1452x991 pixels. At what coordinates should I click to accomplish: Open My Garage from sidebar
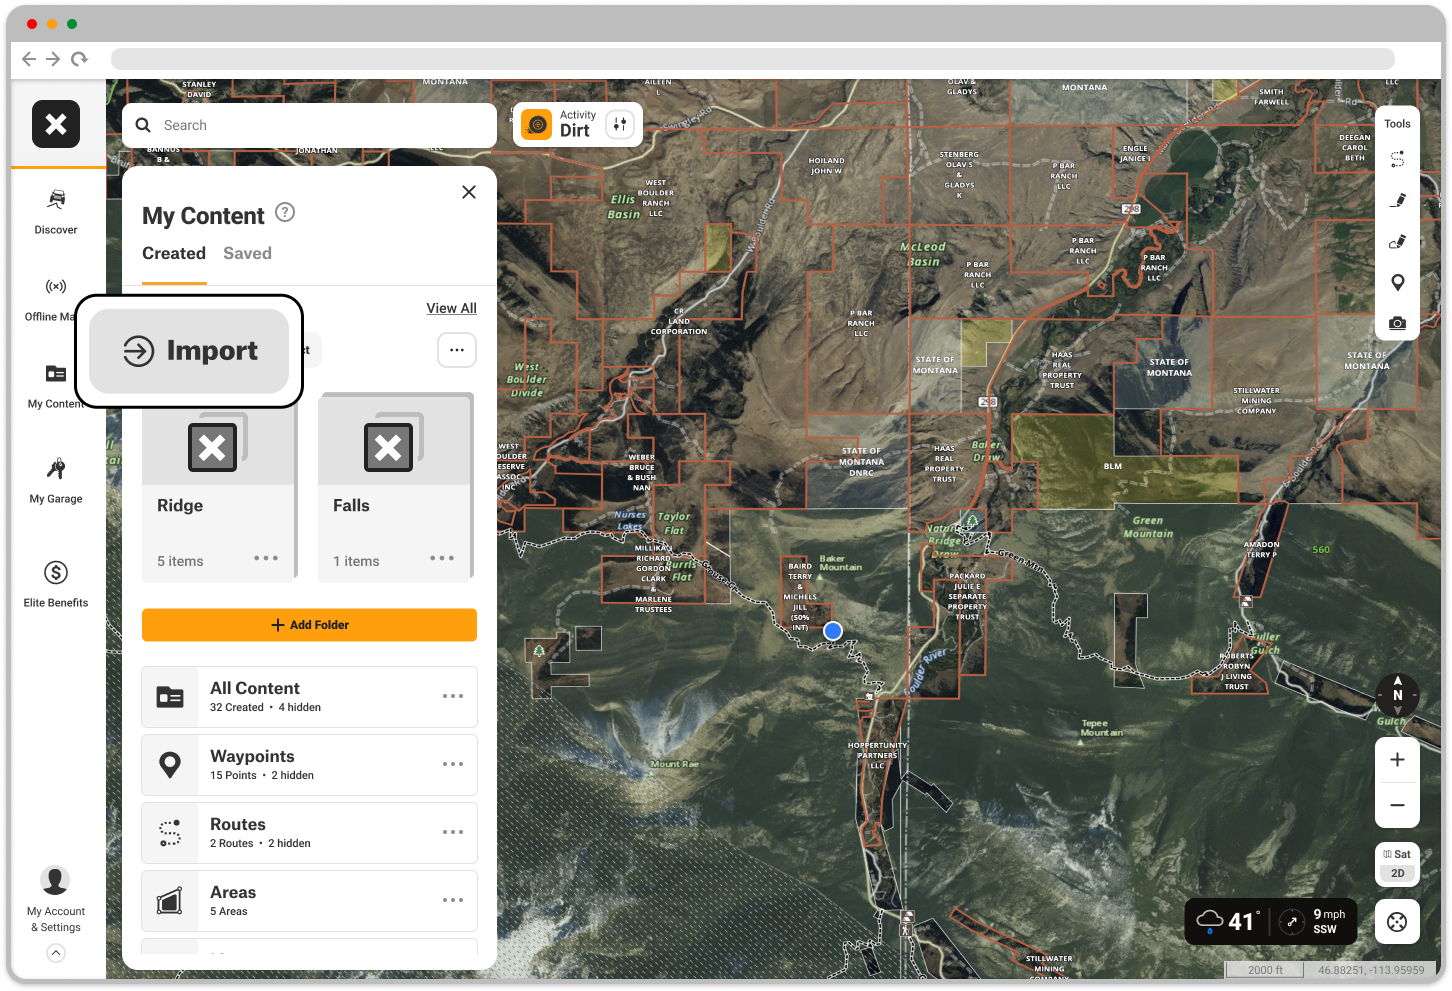(x=55, y=478)
